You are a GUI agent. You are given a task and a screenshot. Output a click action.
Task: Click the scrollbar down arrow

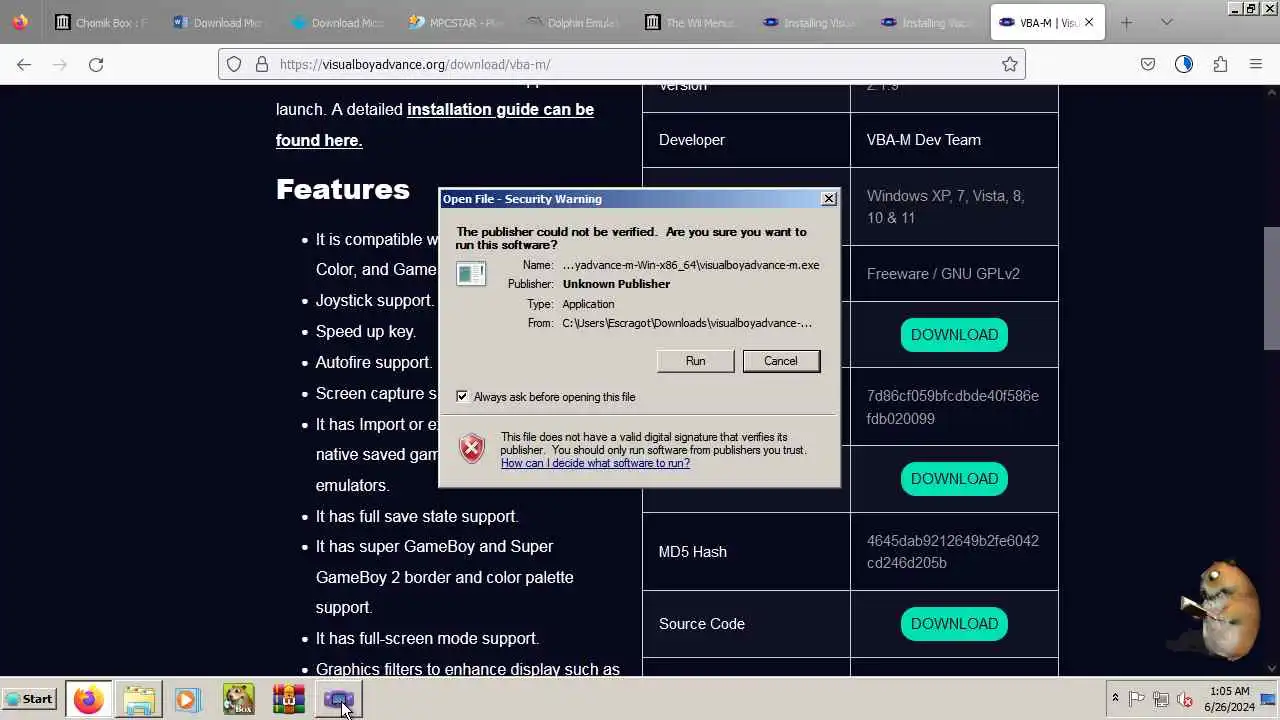(1271, 669)
